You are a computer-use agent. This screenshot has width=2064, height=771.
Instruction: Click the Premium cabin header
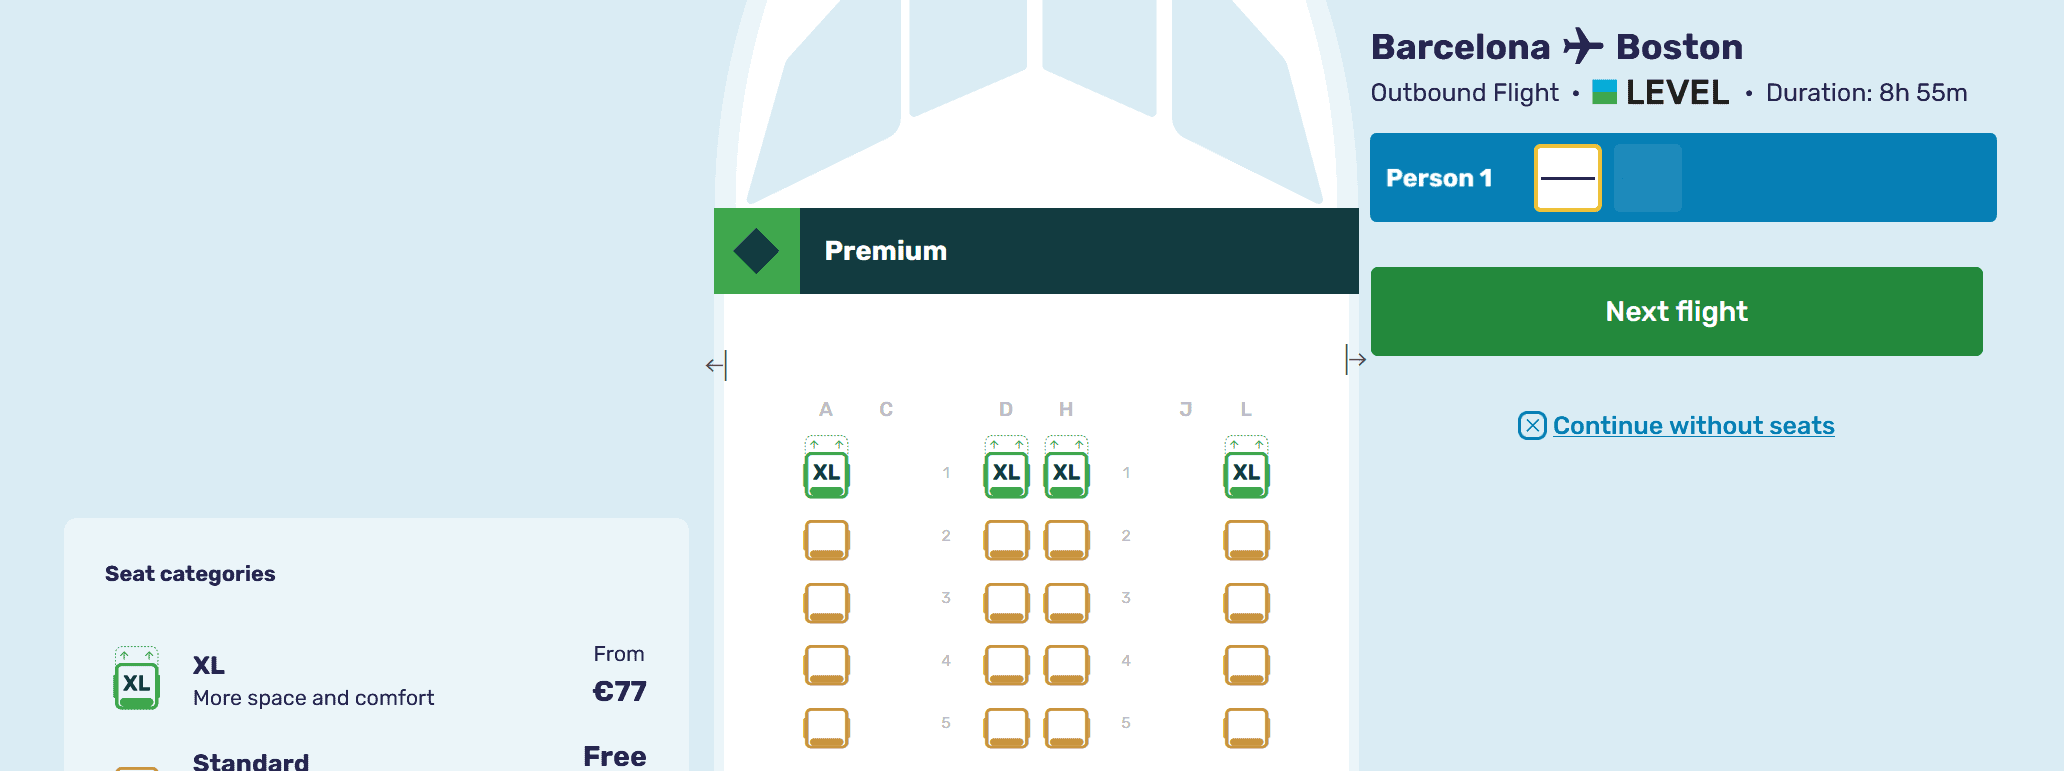(x=1078, y=251)
